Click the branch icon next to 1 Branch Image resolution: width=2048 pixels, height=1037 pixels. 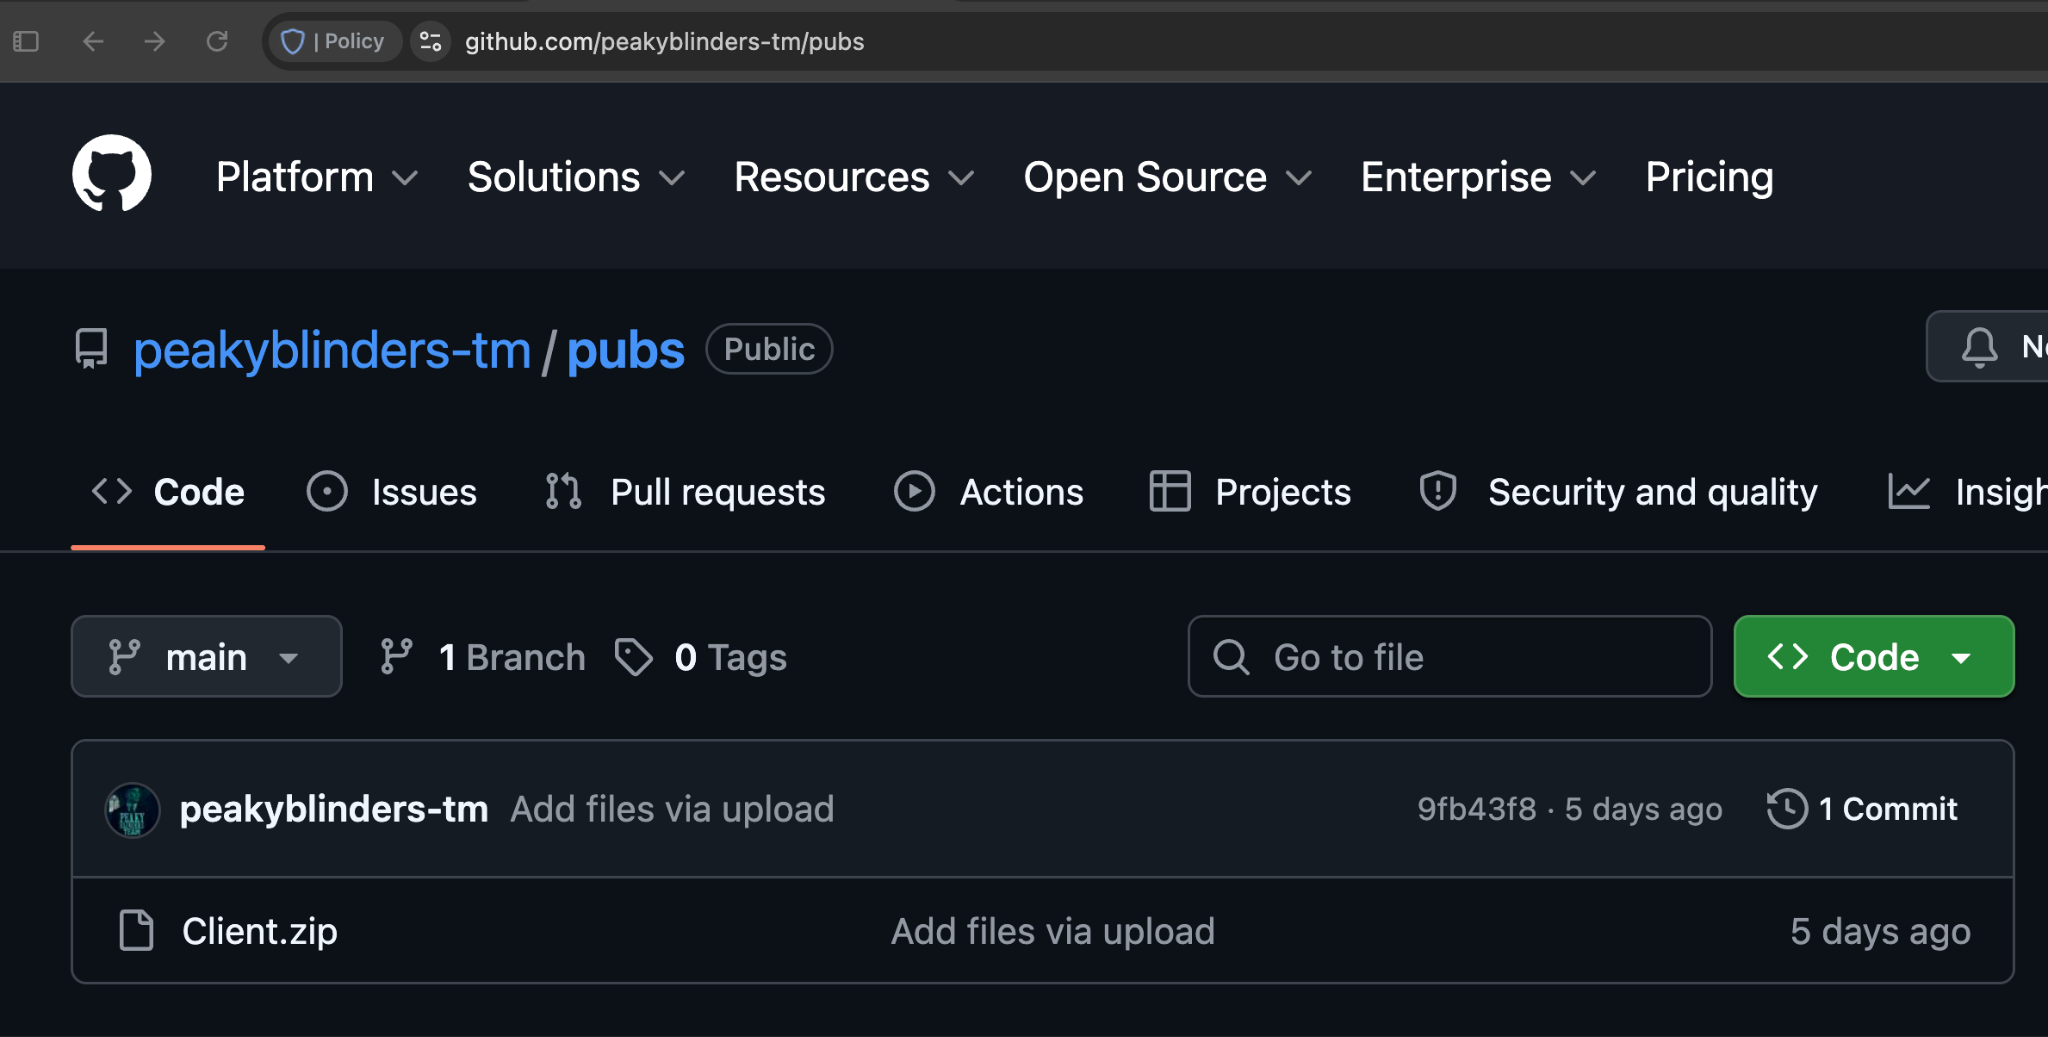tap(397, 657)
